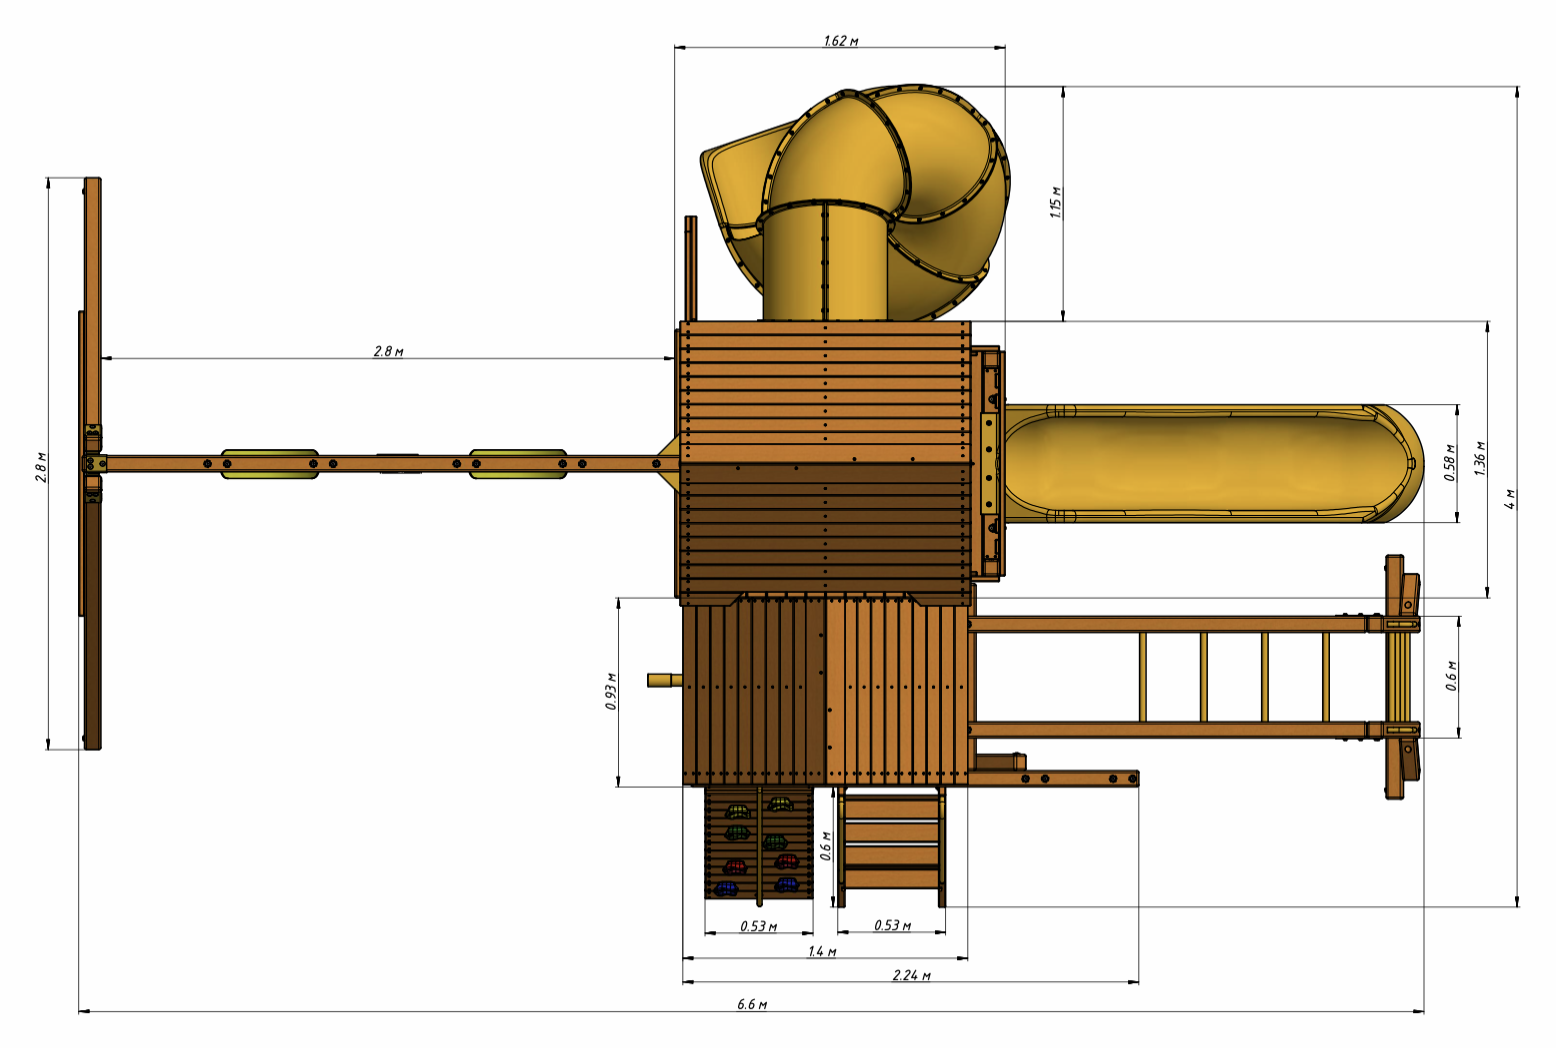This screenshot has height=1048, width=1556.
Task: Select the 0.53 м label under step ladder
Action: tap(892, 926)
